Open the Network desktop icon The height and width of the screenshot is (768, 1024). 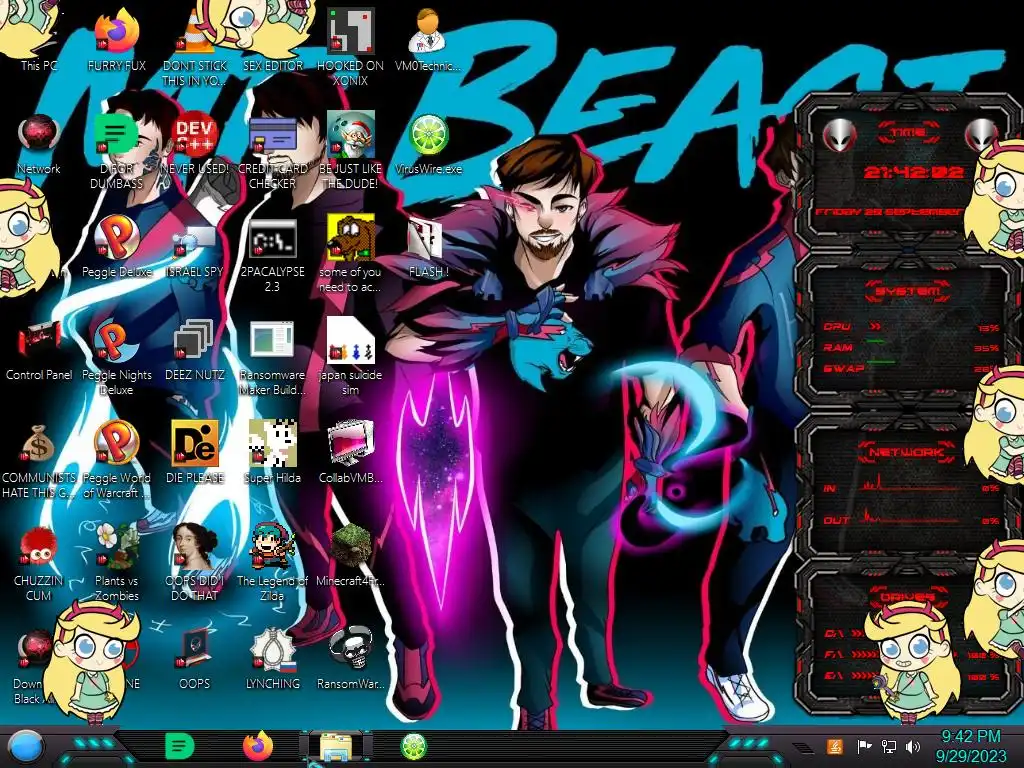point(39,144)
